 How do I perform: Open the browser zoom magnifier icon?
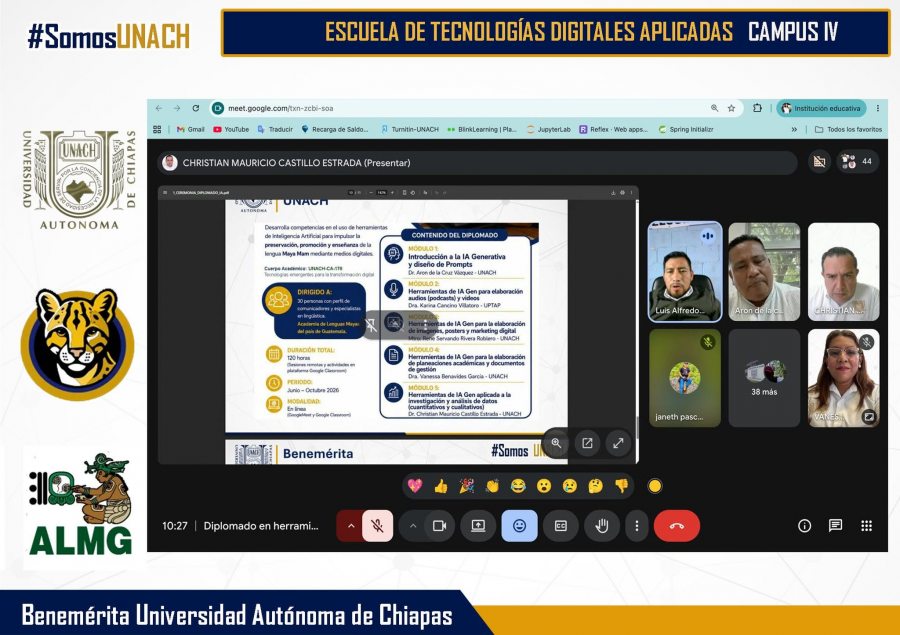pyautogui.click(x=715, y=108)
